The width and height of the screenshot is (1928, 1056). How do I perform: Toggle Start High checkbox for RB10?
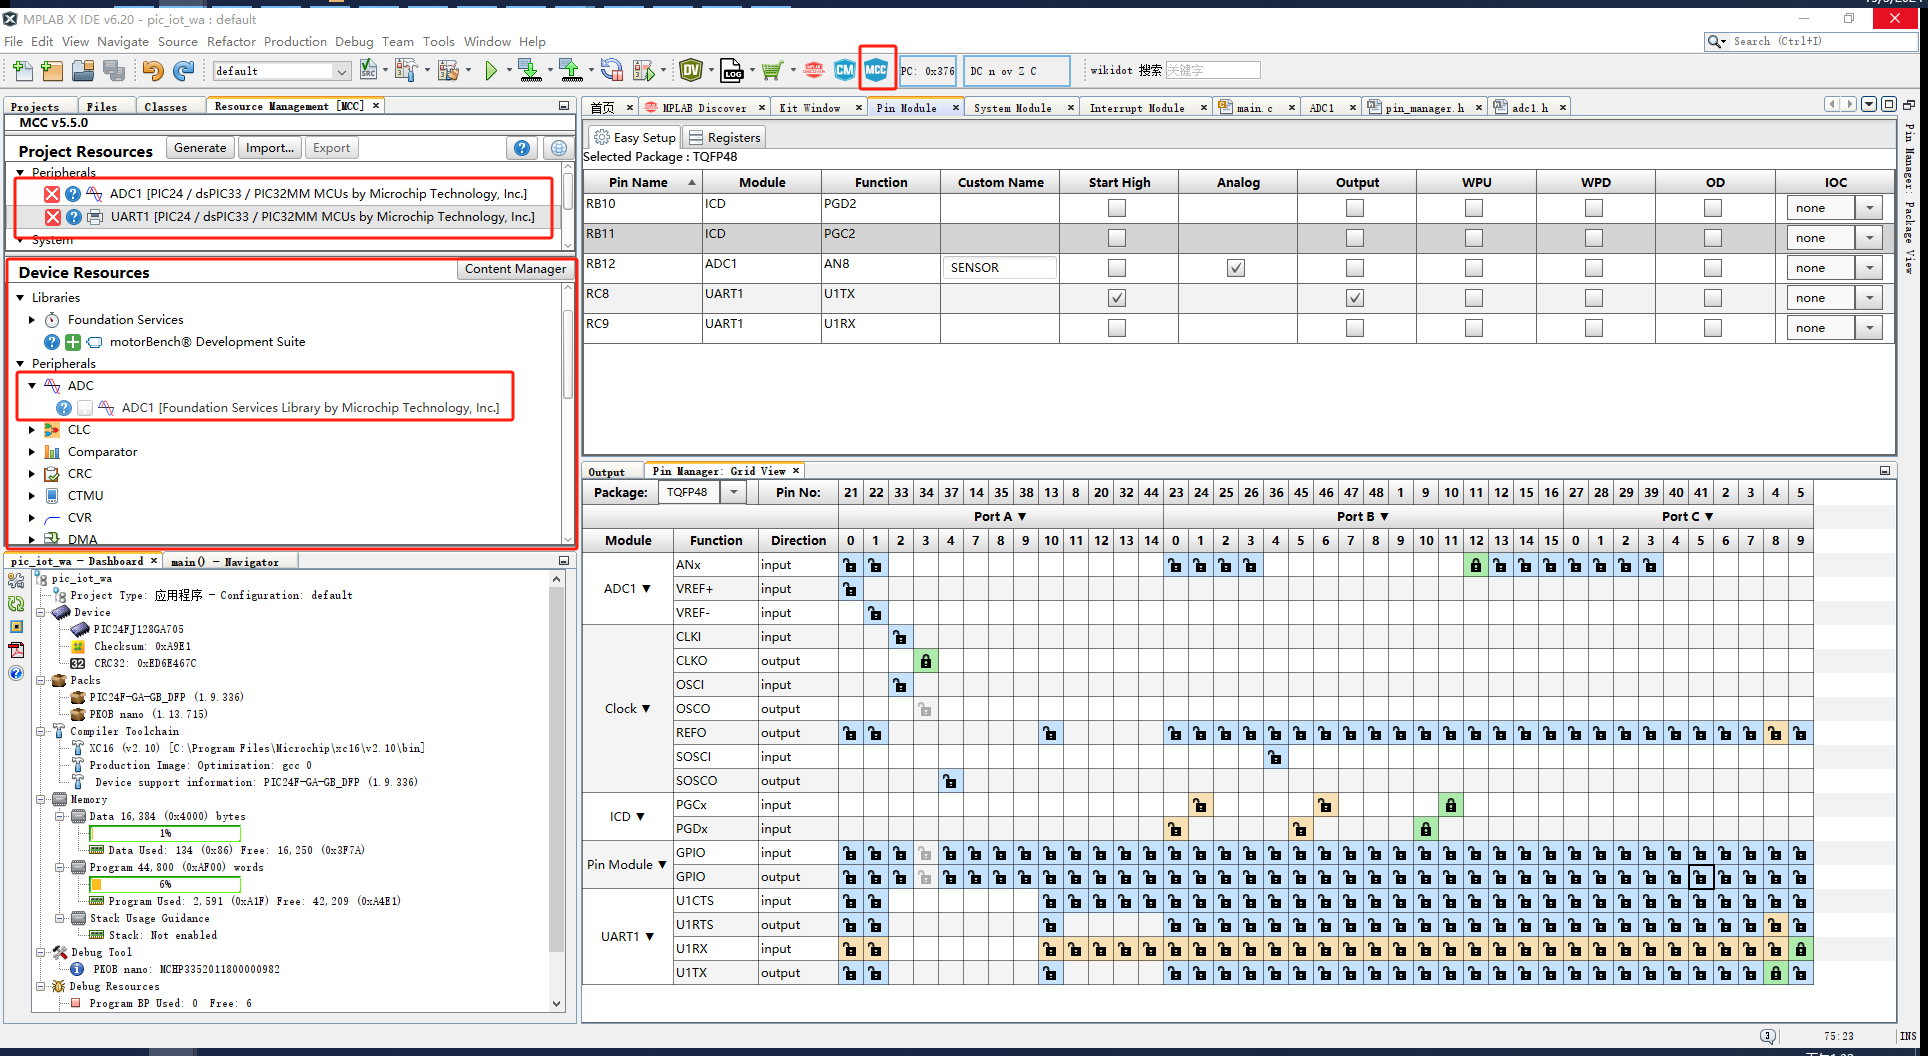[1117, 208]
